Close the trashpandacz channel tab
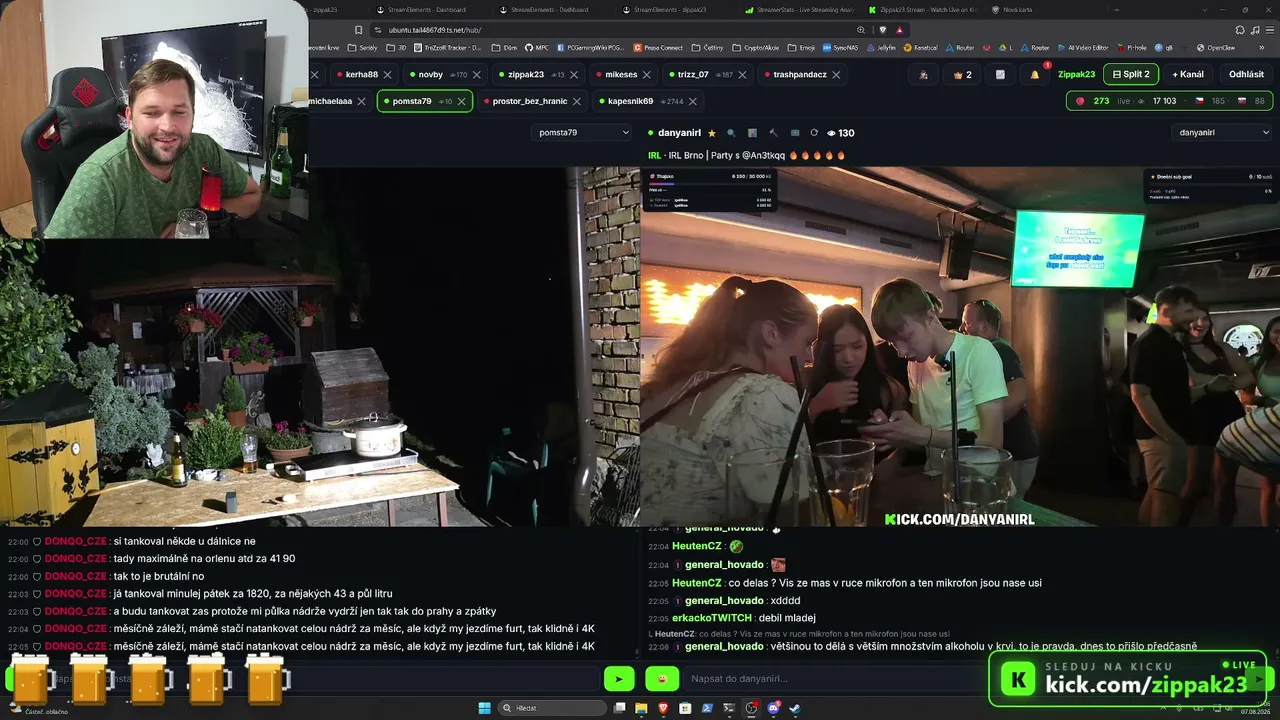 (836, 74)
